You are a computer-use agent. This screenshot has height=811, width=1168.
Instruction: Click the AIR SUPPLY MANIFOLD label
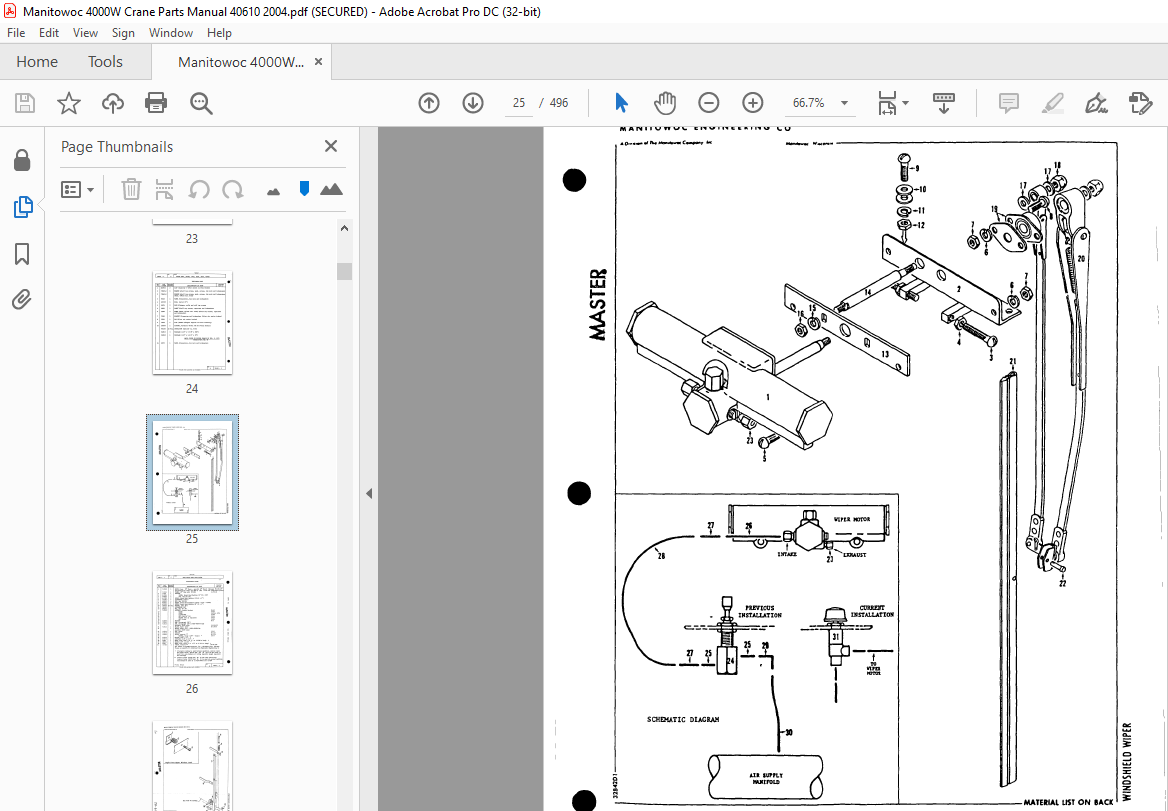pyautogui.click(x=766, y=778)
